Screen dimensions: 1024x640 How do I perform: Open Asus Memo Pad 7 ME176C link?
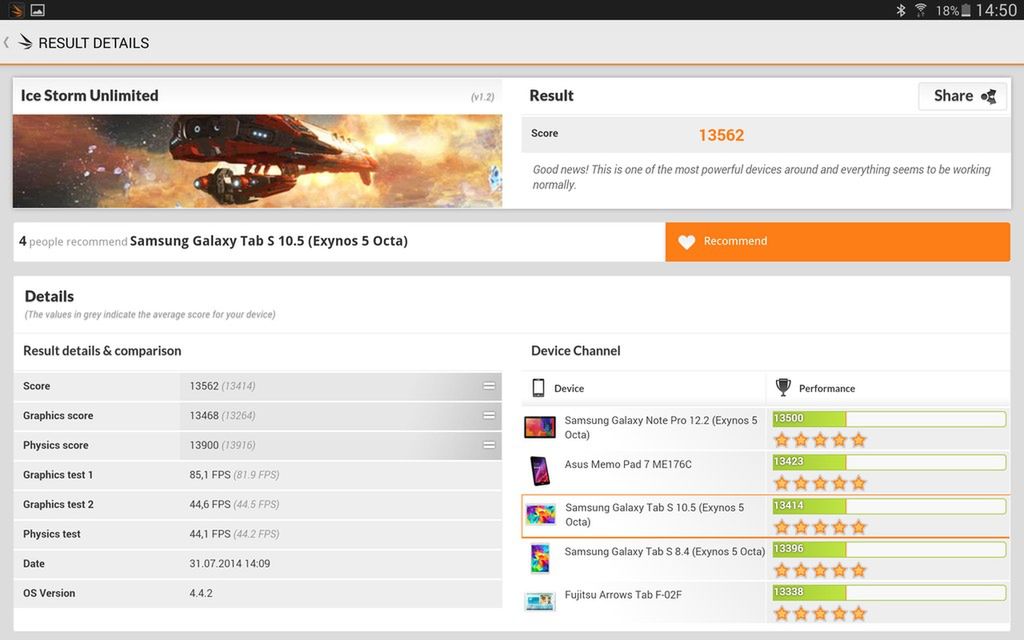(x=628, y=464)
